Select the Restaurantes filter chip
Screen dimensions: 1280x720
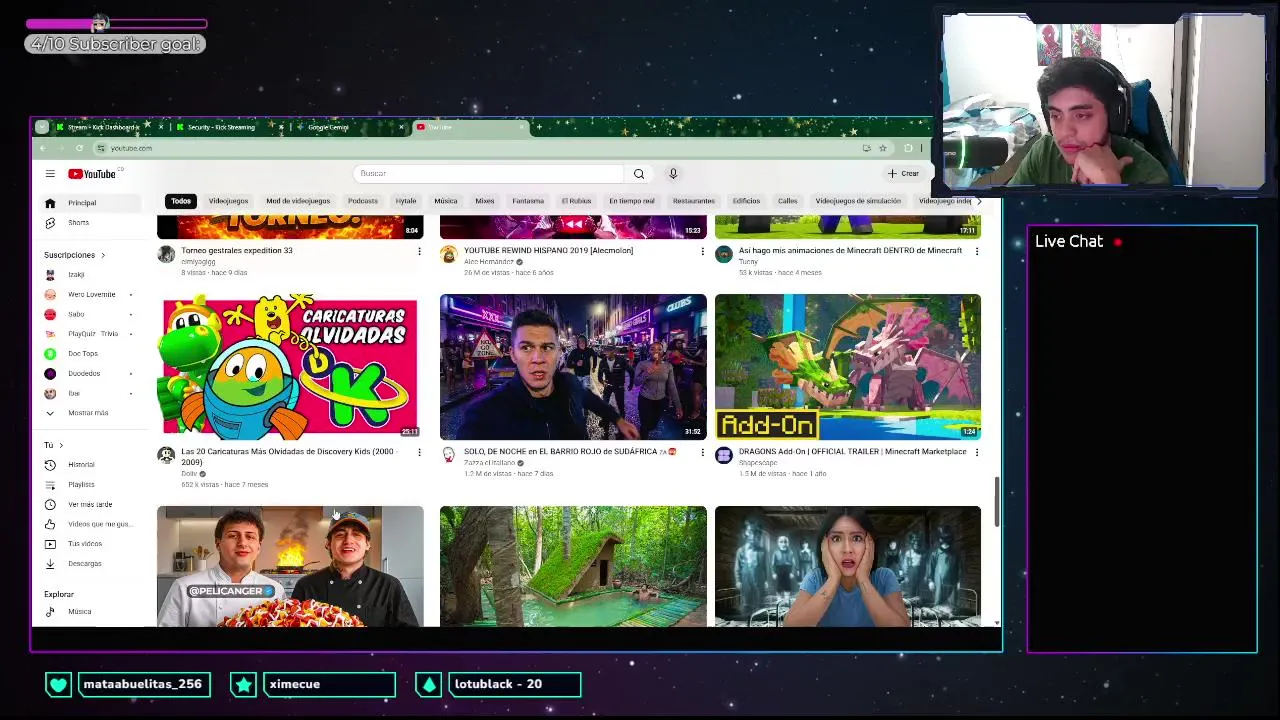[694, 201]
